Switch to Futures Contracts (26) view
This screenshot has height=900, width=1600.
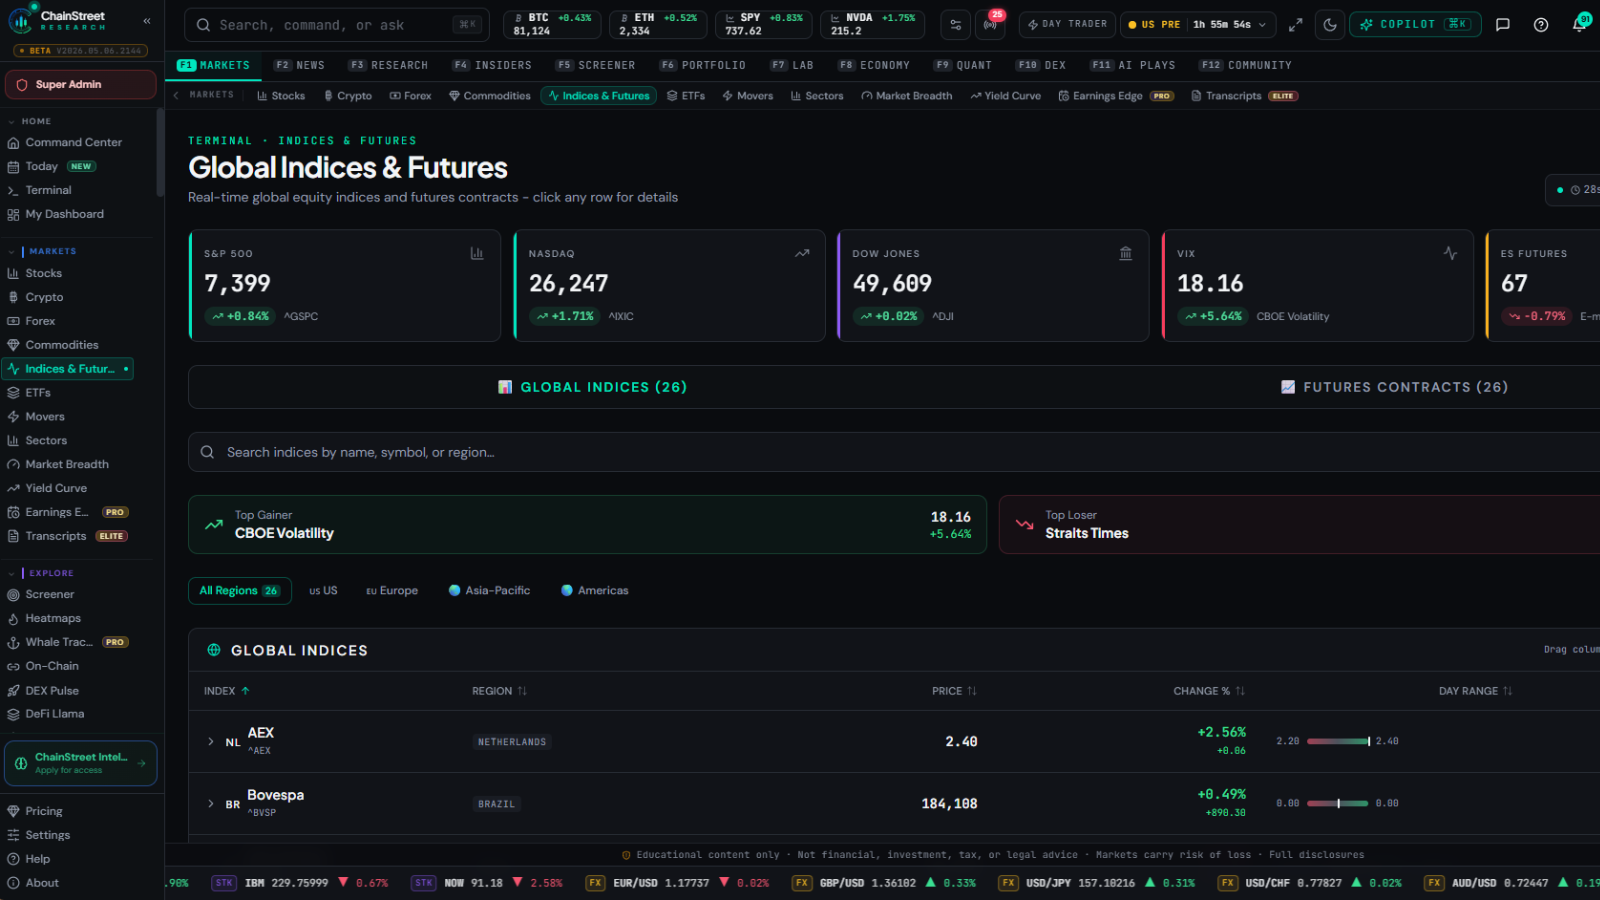coord(1397,387)
